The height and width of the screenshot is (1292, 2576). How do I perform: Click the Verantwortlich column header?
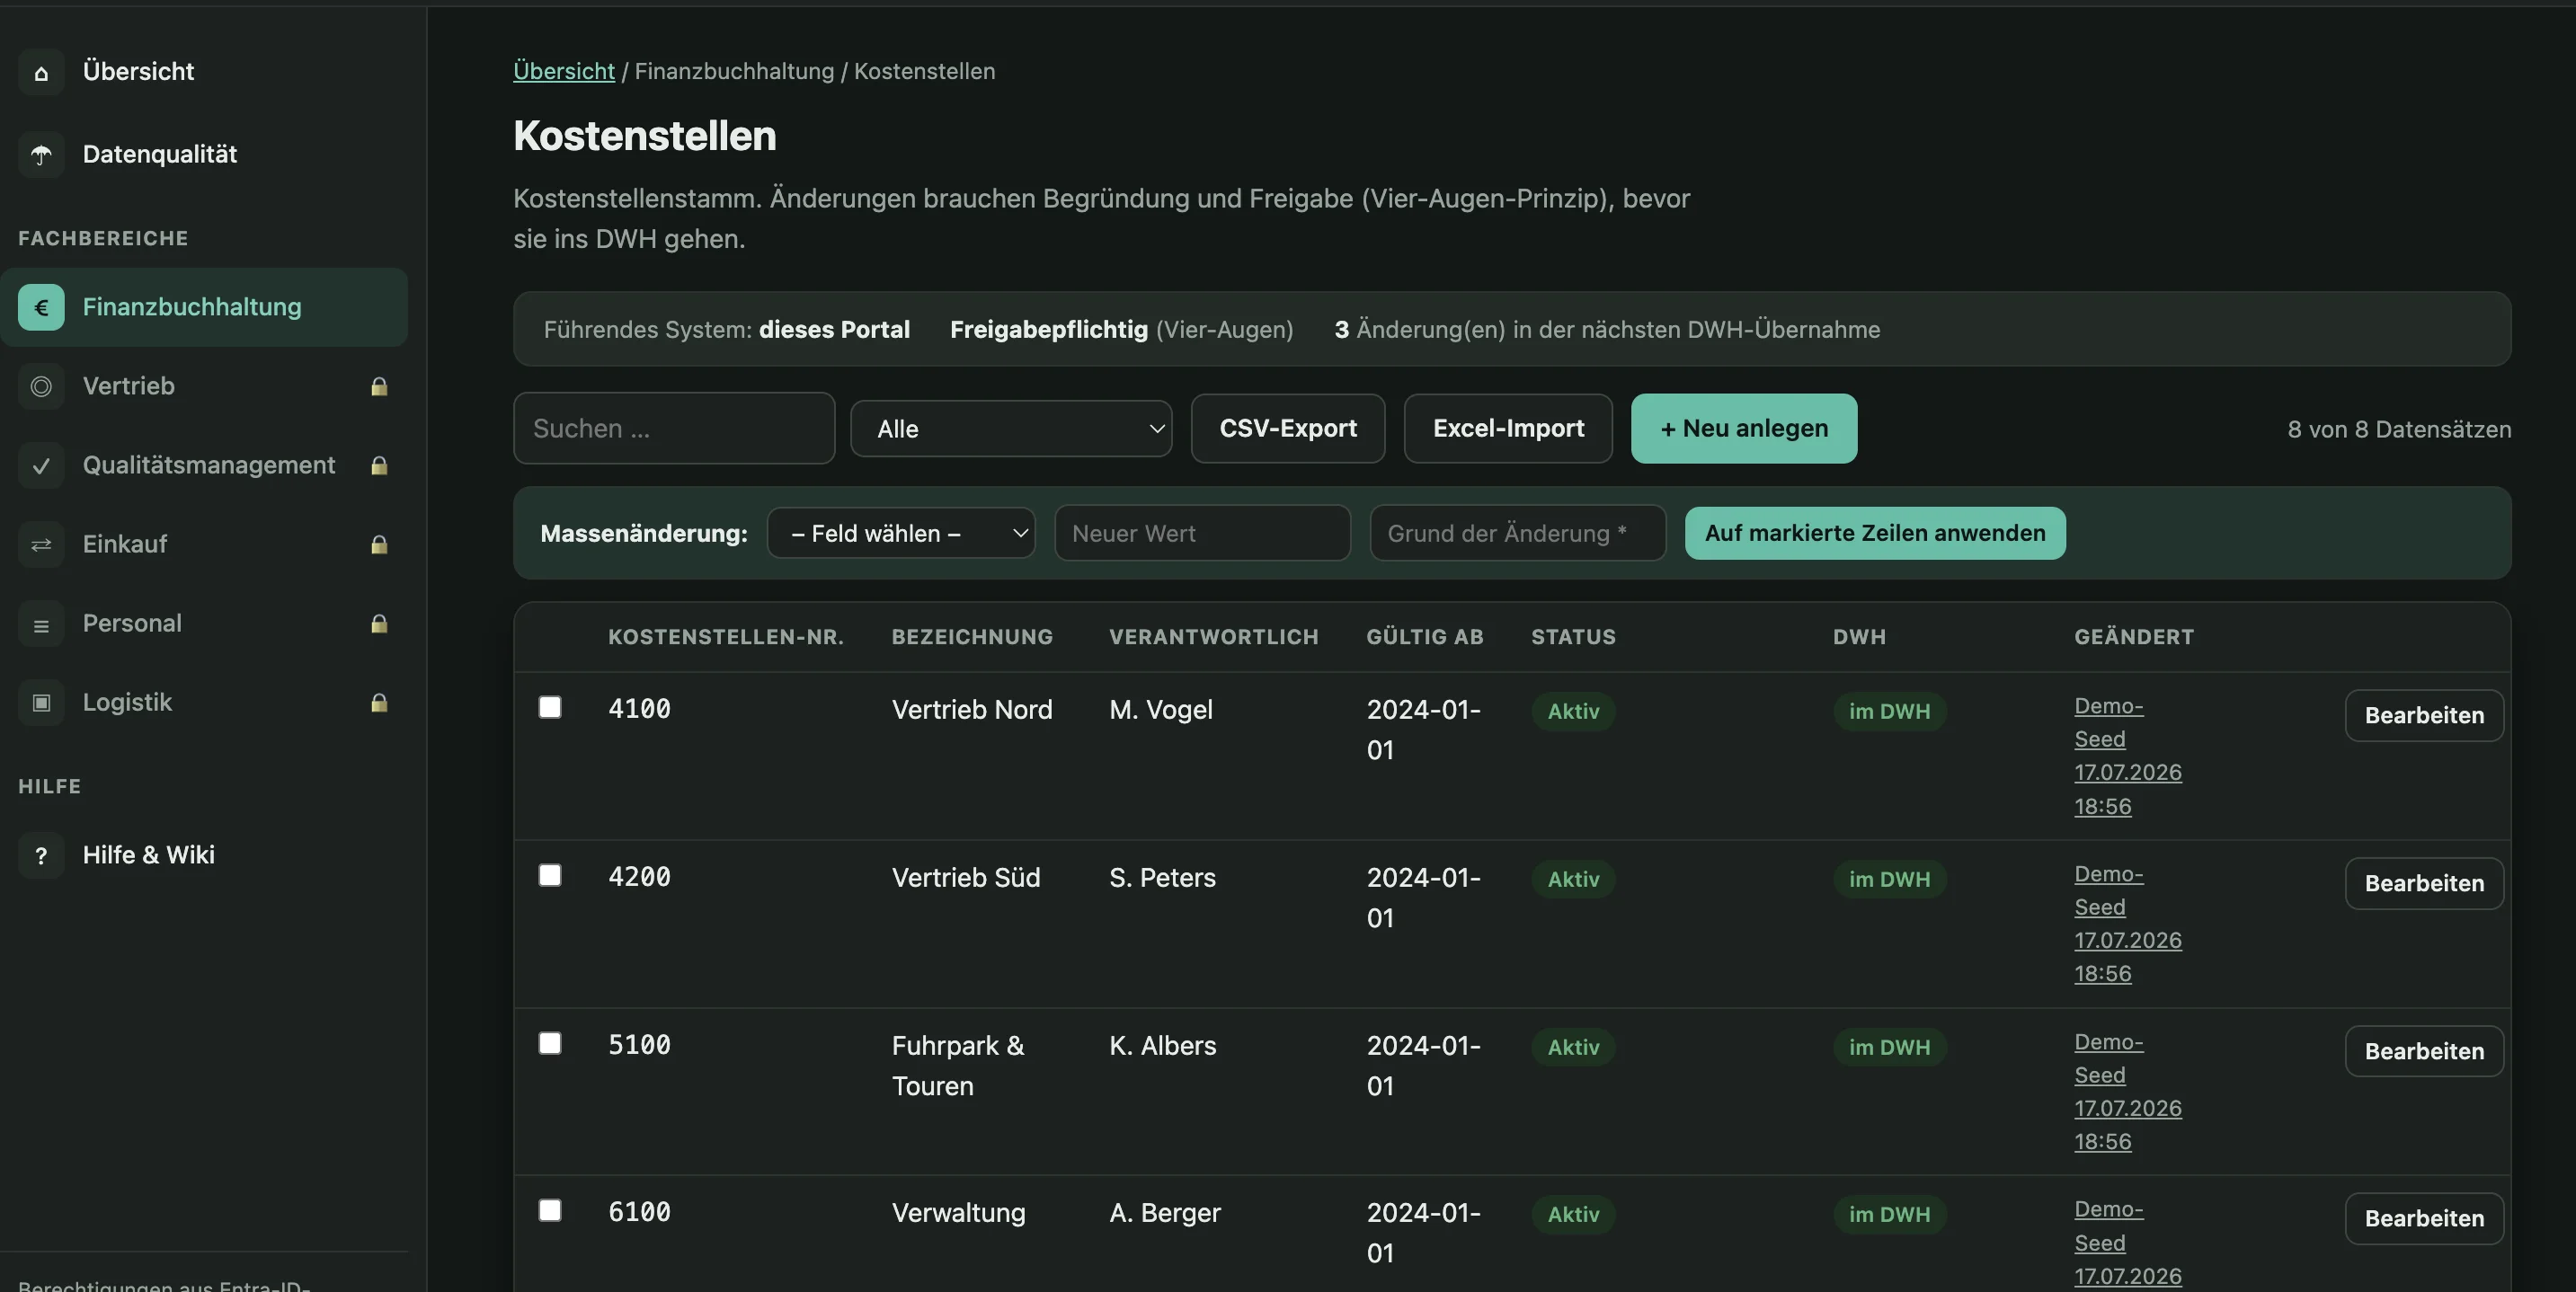pos(1214,637)
